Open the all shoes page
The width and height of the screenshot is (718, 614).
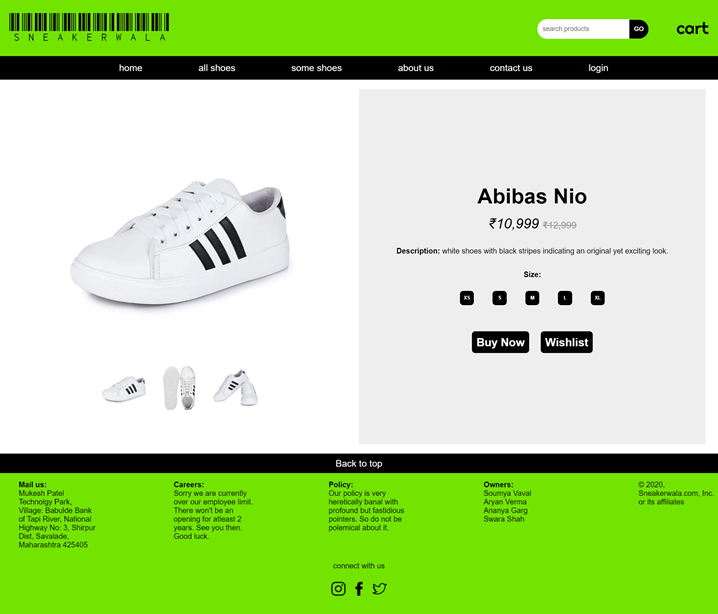pyautogui.click(x=217, y=68)
